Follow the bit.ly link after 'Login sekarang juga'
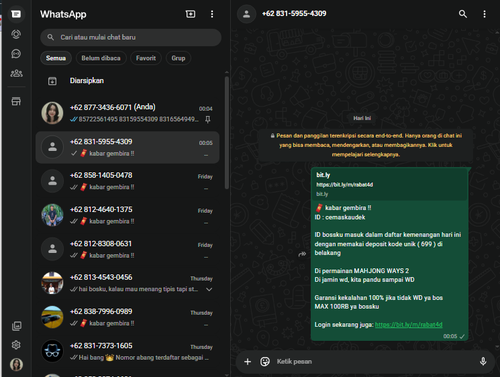500x377 pixels. [409, 325]
